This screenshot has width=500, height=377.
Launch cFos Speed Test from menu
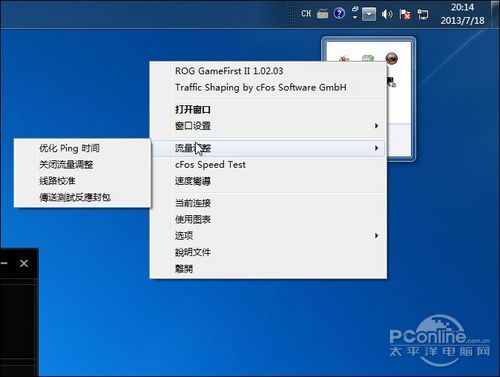[268, 165]
